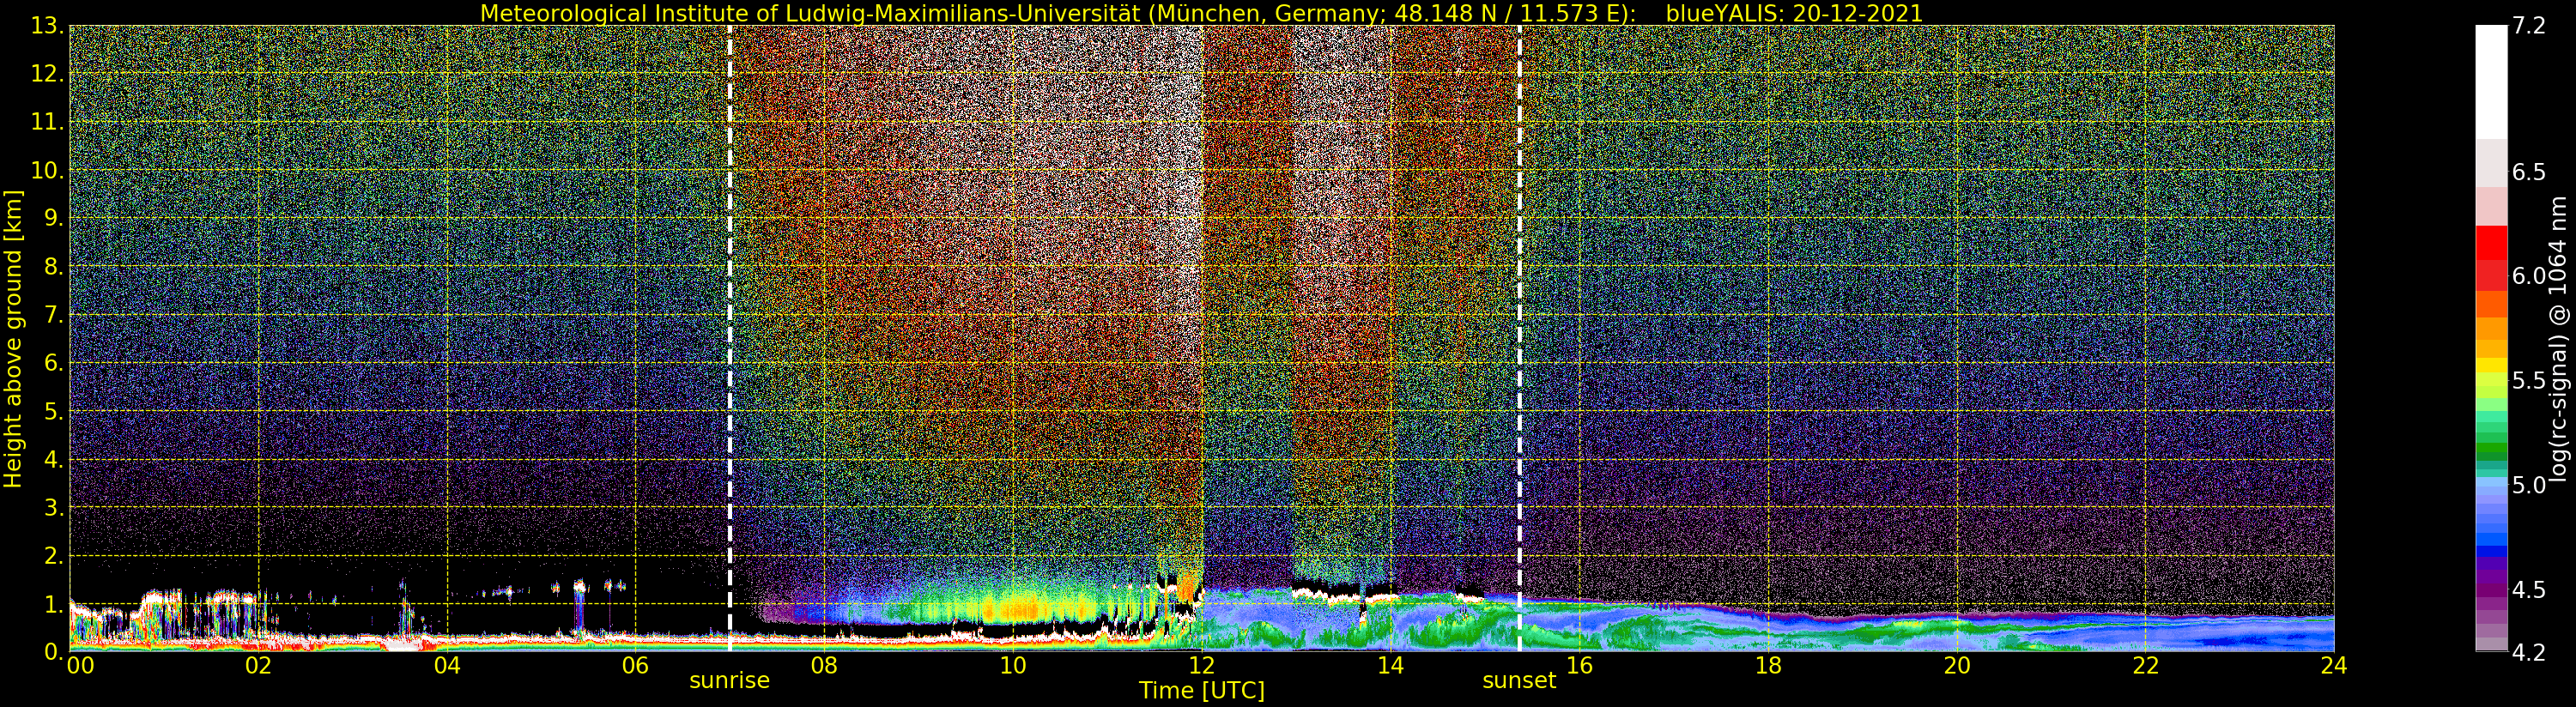Click the '10.' tick on the height axis
Screen dimensions: 2576x707
point(47,170)
